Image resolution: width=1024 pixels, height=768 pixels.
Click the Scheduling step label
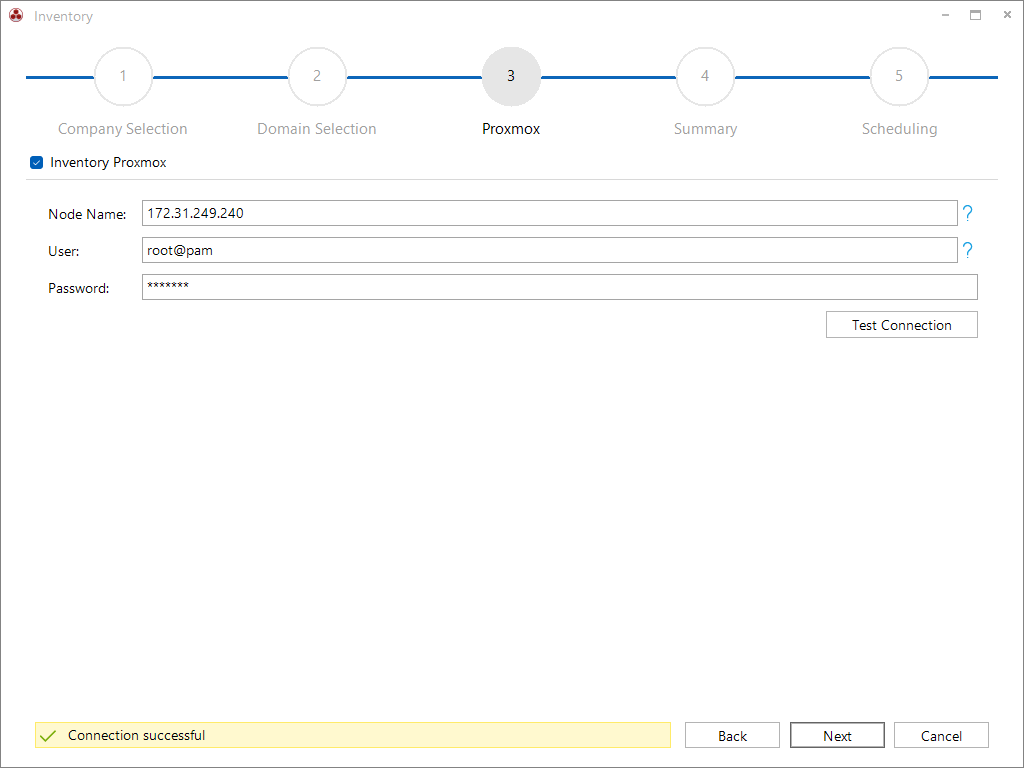(x=899, y=129)
